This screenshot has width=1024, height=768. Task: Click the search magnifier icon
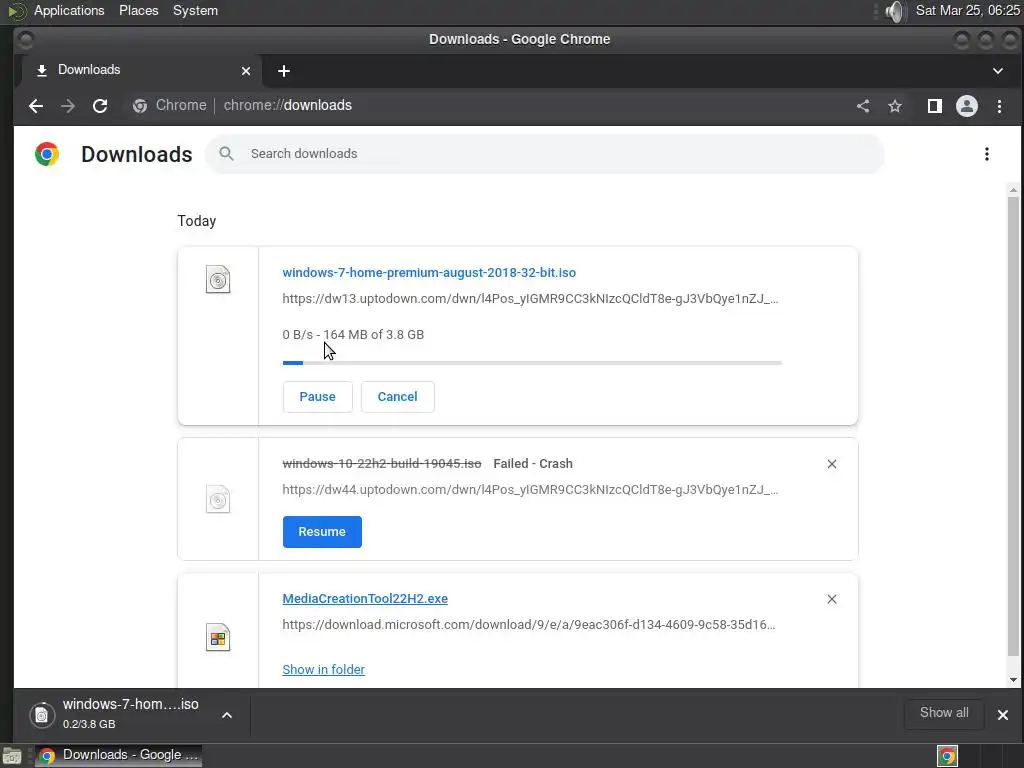coord(226,153)
